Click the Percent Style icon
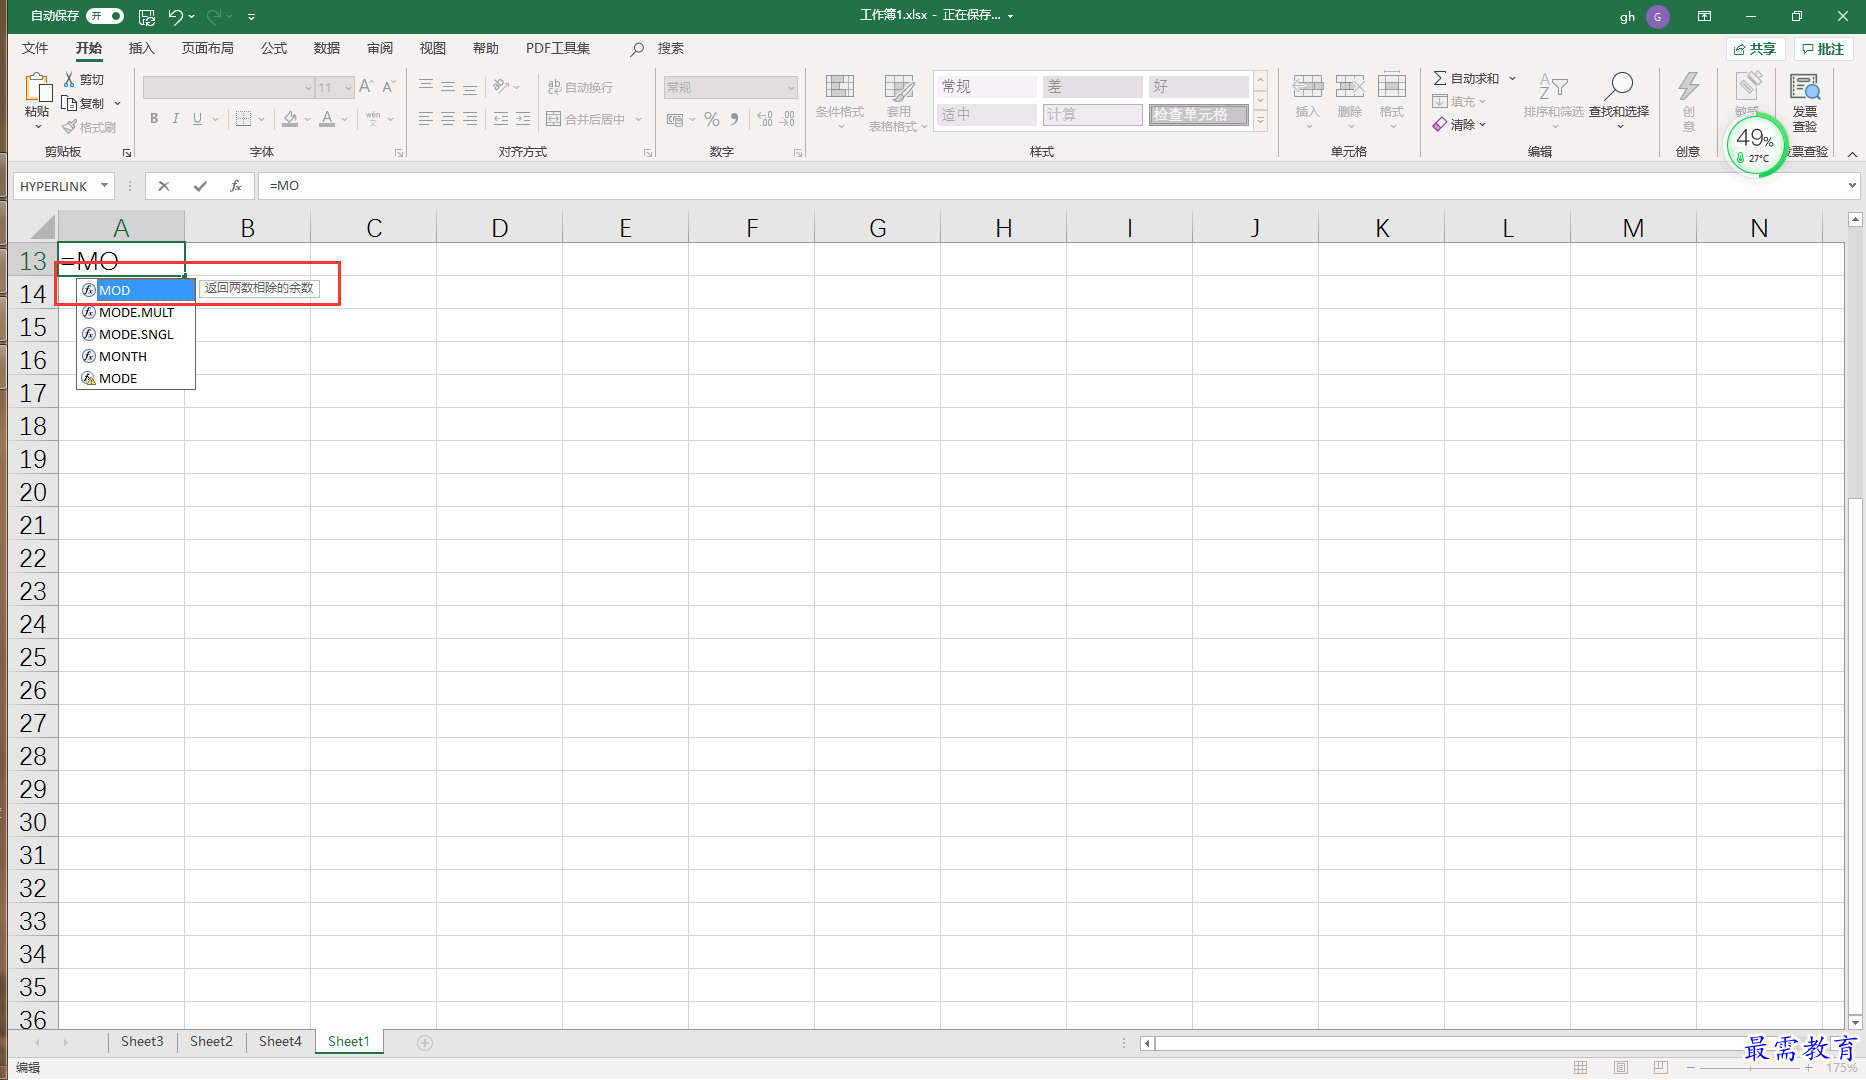The height and width of the screenshot is (1080, 1866). (x=712, y=119)
